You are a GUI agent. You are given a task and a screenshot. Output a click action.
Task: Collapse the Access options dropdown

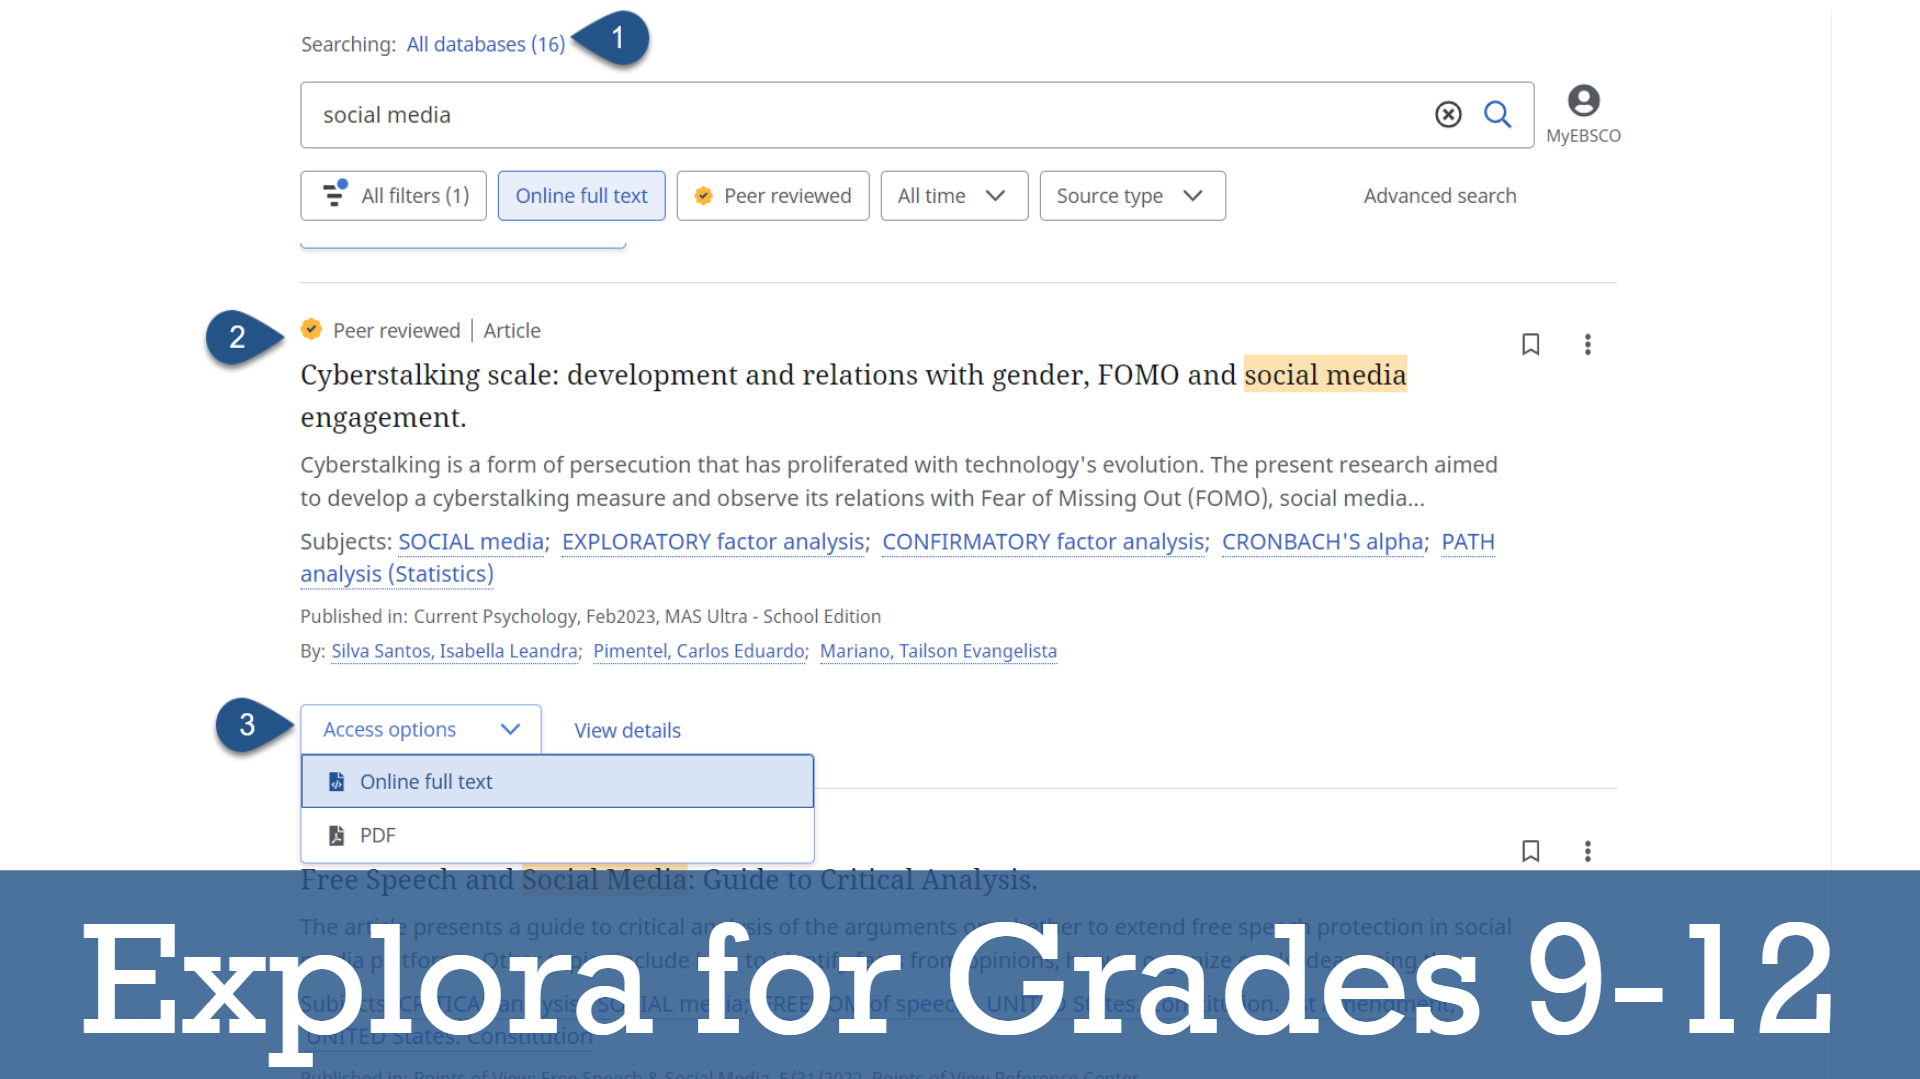click(421, 730)
